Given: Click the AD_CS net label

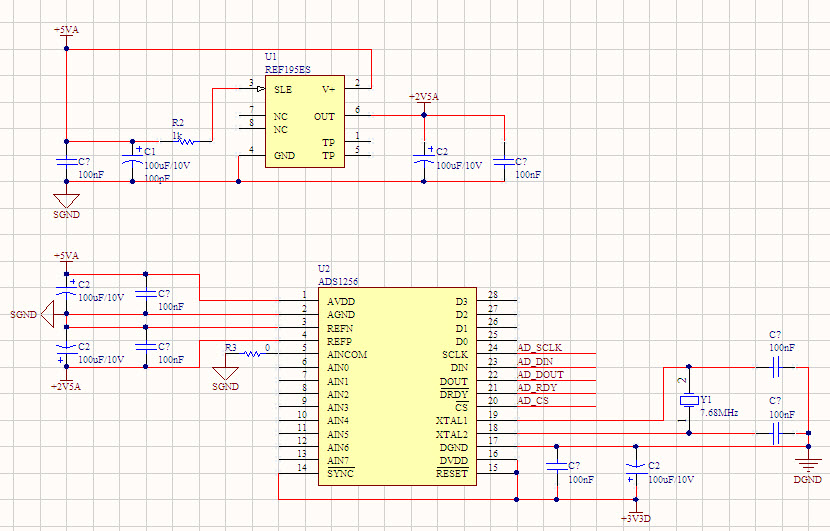Looking at the screenshot, I should pos(533,401).
